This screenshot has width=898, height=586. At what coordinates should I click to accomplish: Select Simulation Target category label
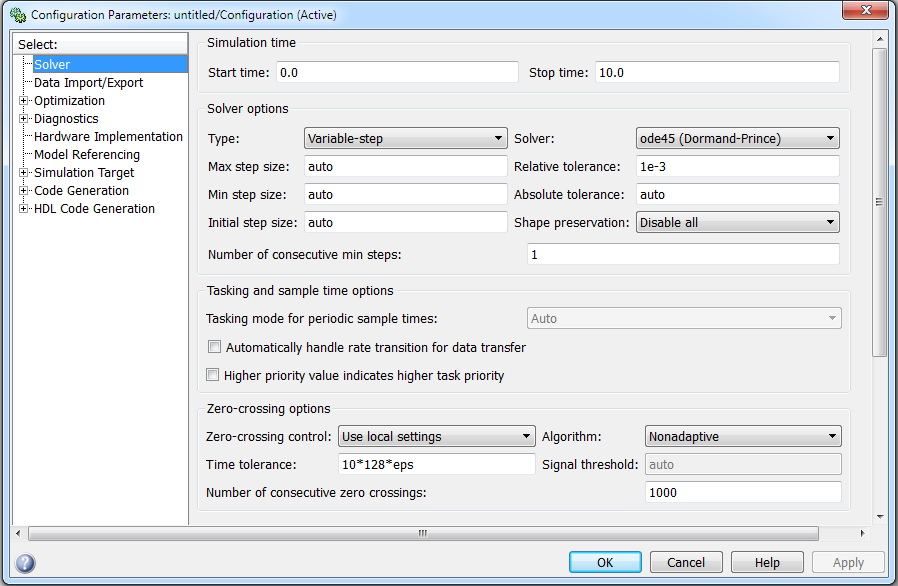click(x=84, y=172)
